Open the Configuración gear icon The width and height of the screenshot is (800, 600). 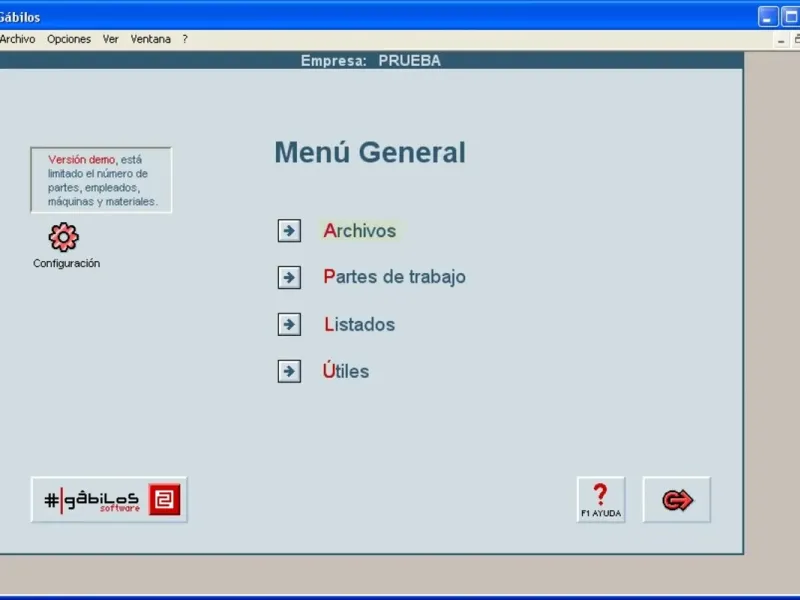63,237
